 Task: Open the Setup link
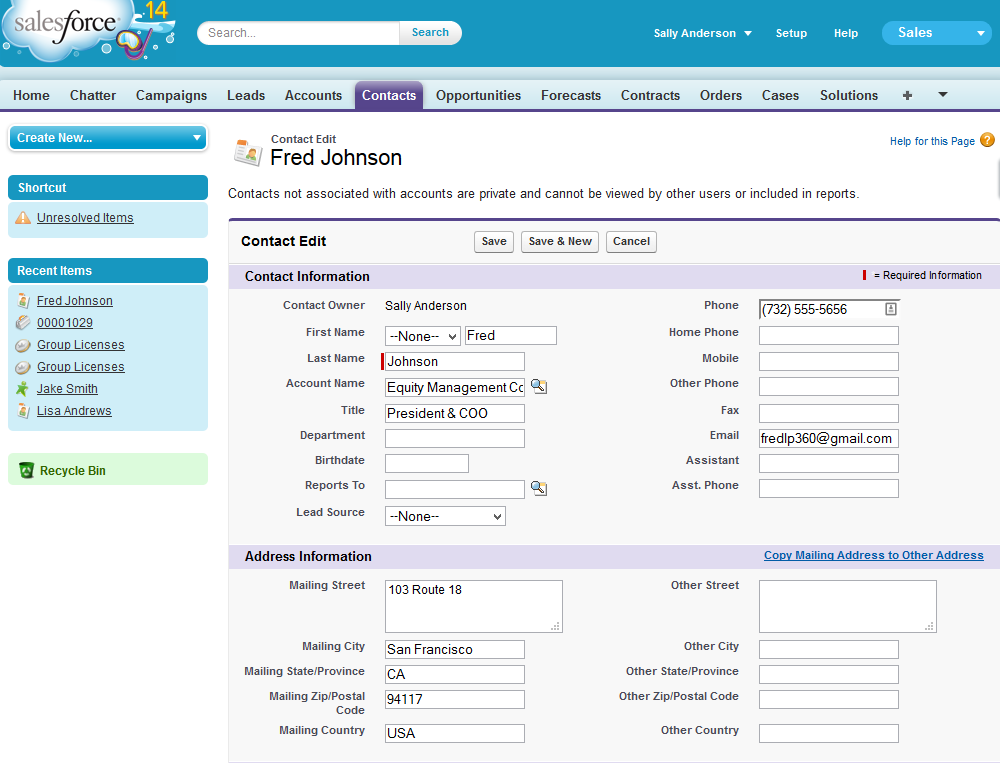(791, 33)
